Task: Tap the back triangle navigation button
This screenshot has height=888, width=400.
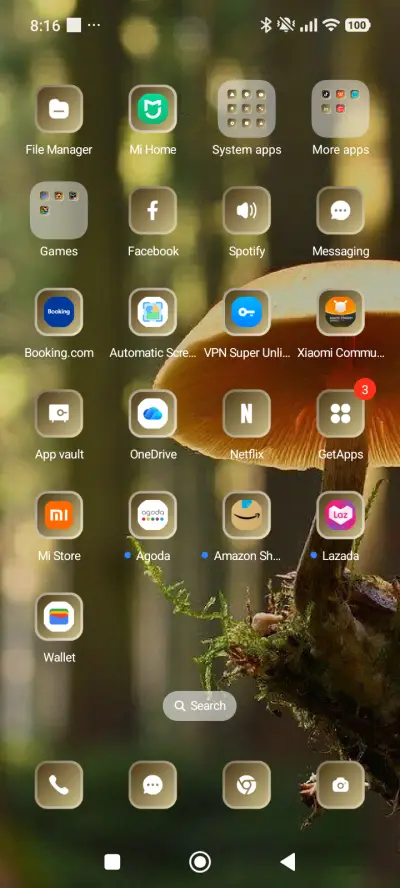Action: 288,862
